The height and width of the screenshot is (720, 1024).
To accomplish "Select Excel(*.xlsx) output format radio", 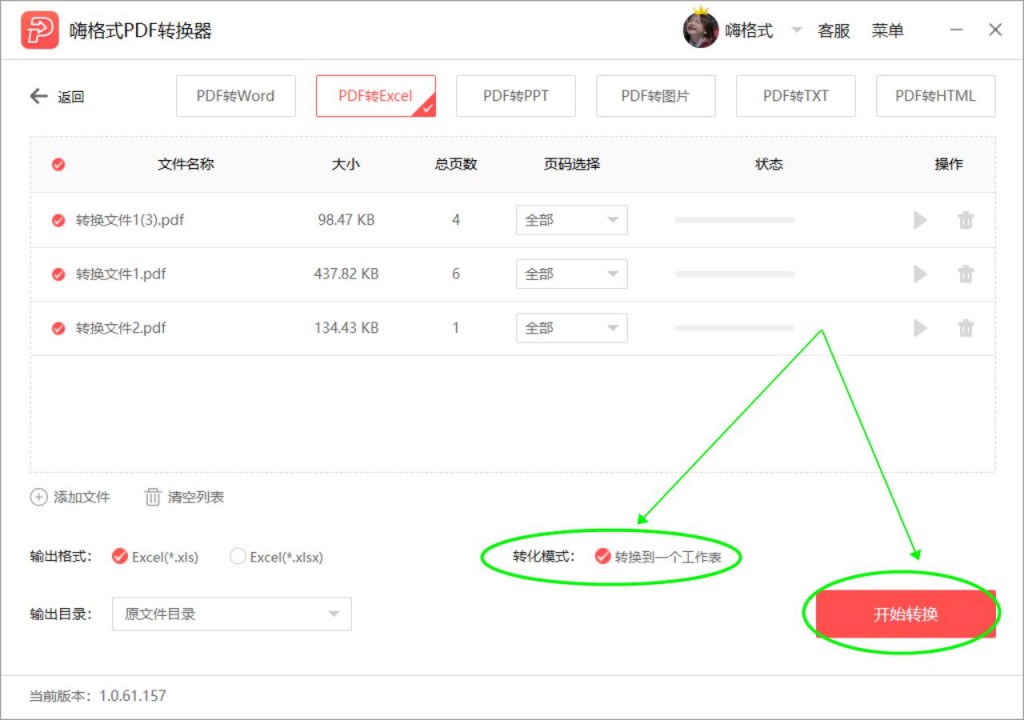I will (238, 557).
